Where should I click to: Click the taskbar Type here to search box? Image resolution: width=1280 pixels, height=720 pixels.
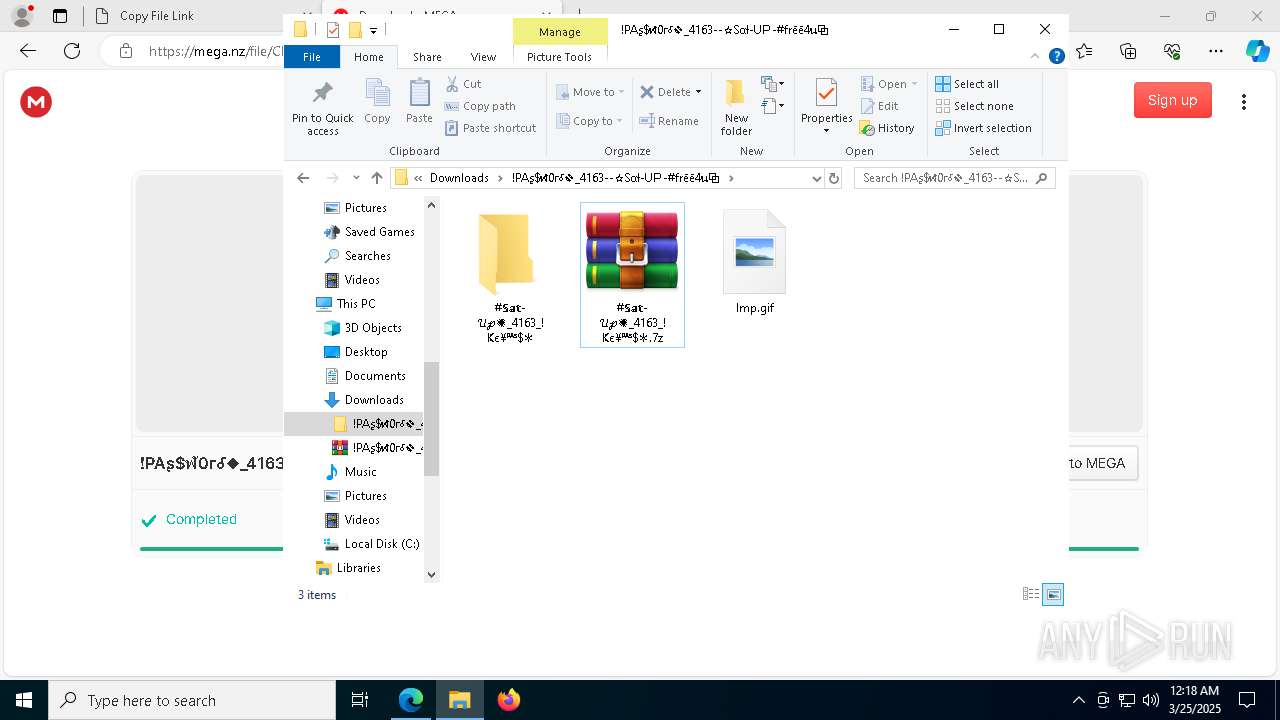click(x=192, y=700)
